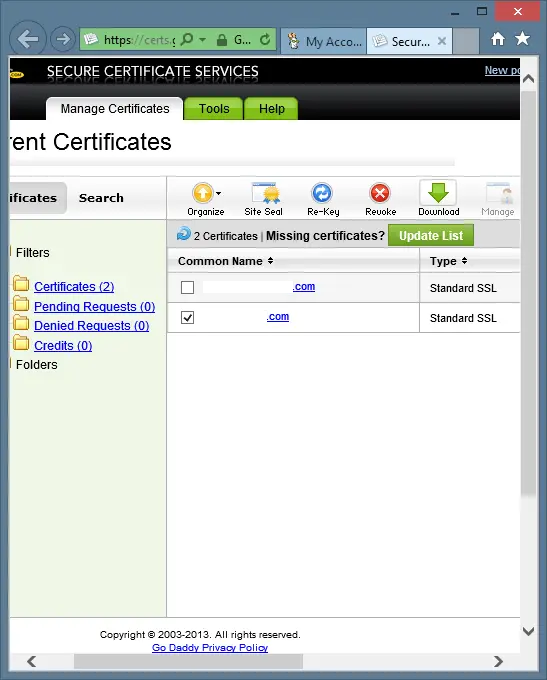Click the Pending Requests folder icon
The image size is (547, 680).
coord(21,304)
